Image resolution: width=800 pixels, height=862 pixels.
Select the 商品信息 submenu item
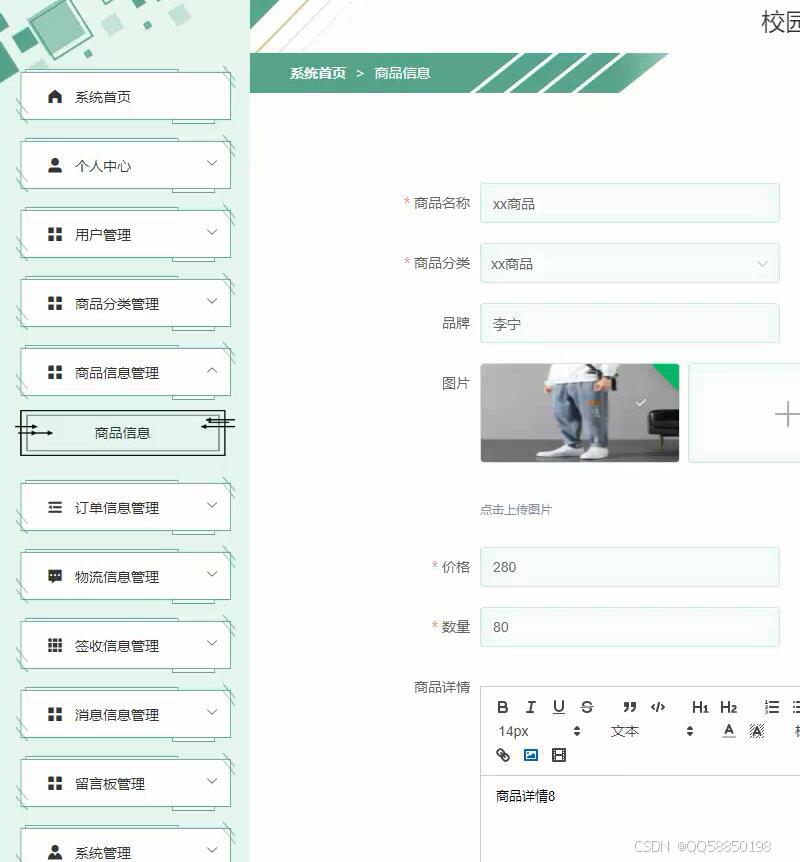tap(123, 433)
